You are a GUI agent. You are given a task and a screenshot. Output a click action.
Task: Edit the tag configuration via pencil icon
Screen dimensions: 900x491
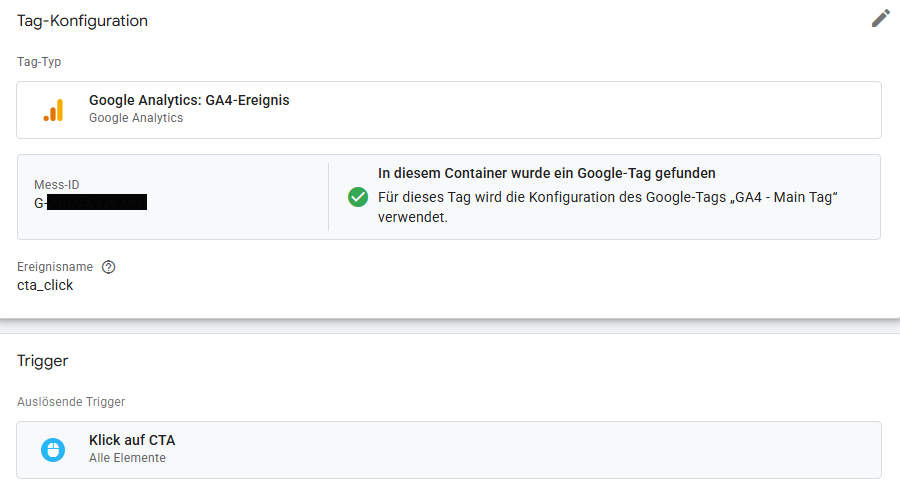pyautogui.click(x=880, y=18)
